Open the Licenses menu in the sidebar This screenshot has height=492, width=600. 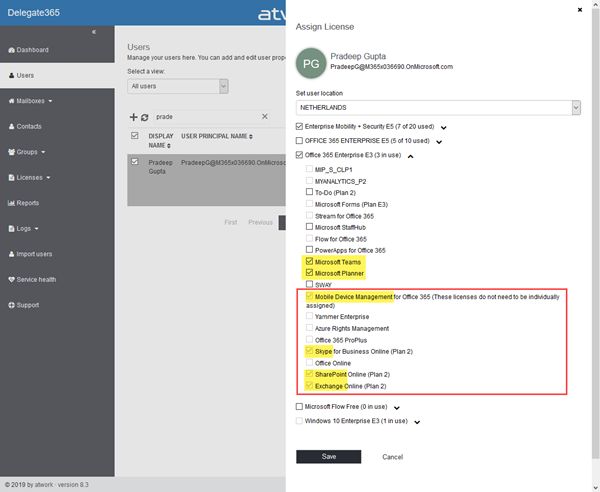(29, 178)
